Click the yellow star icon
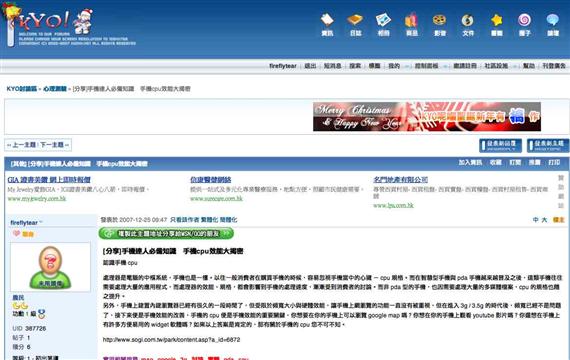Image resolution: width=570 pixels, height=360 pixels. (497, 25)
